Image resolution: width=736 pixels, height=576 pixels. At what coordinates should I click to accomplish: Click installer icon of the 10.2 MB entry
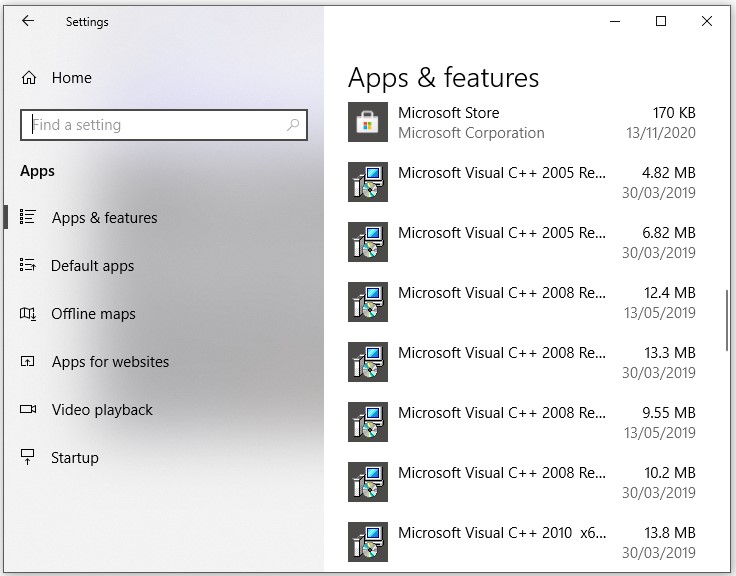pyautogui.click(x=368, y=482)
